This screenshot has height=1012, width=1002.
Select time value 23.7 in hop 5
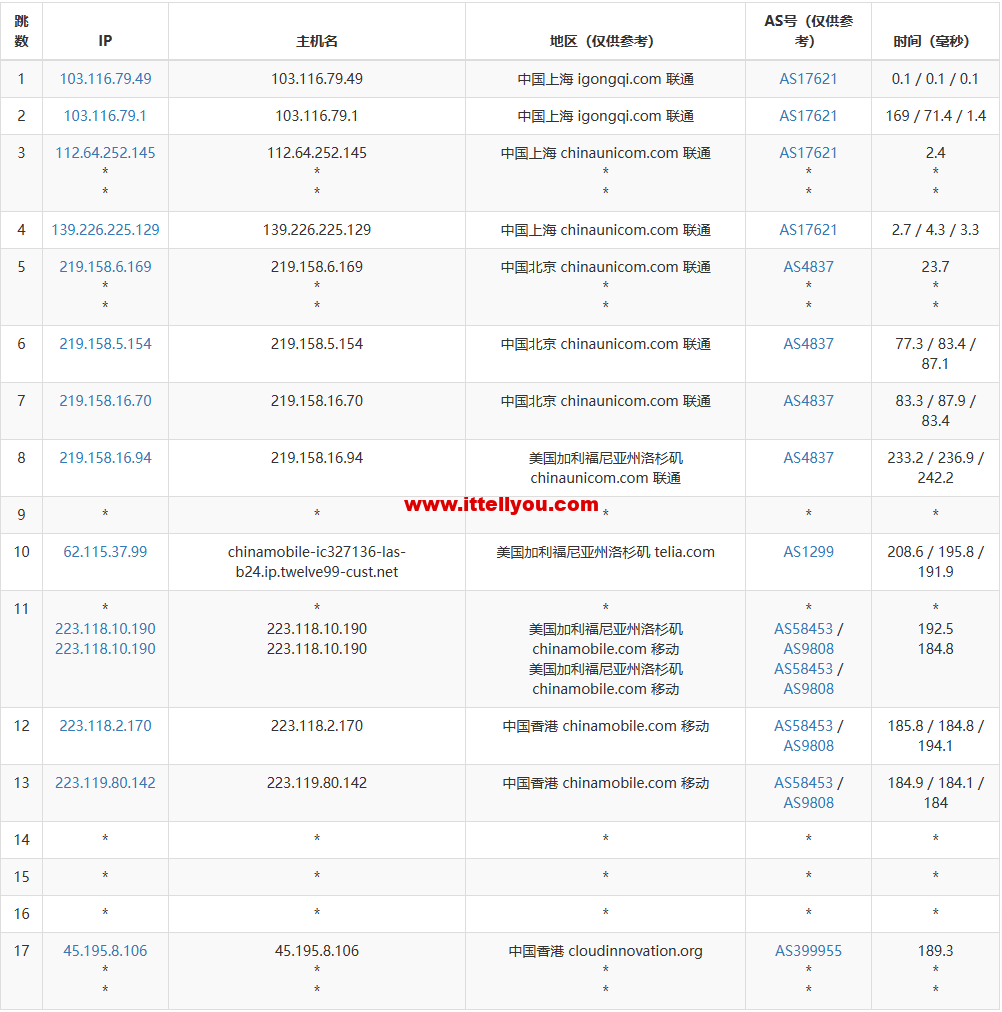tap(935, 267)
